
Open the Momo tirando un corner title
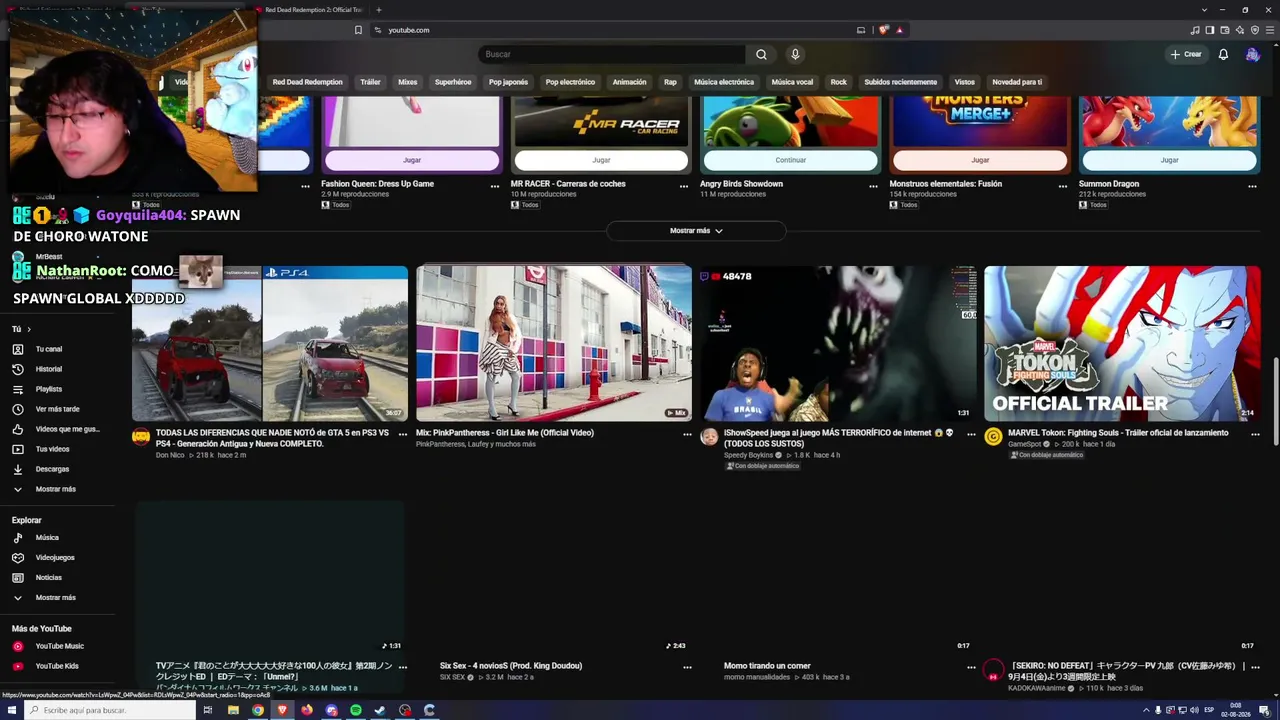[767, 666]
